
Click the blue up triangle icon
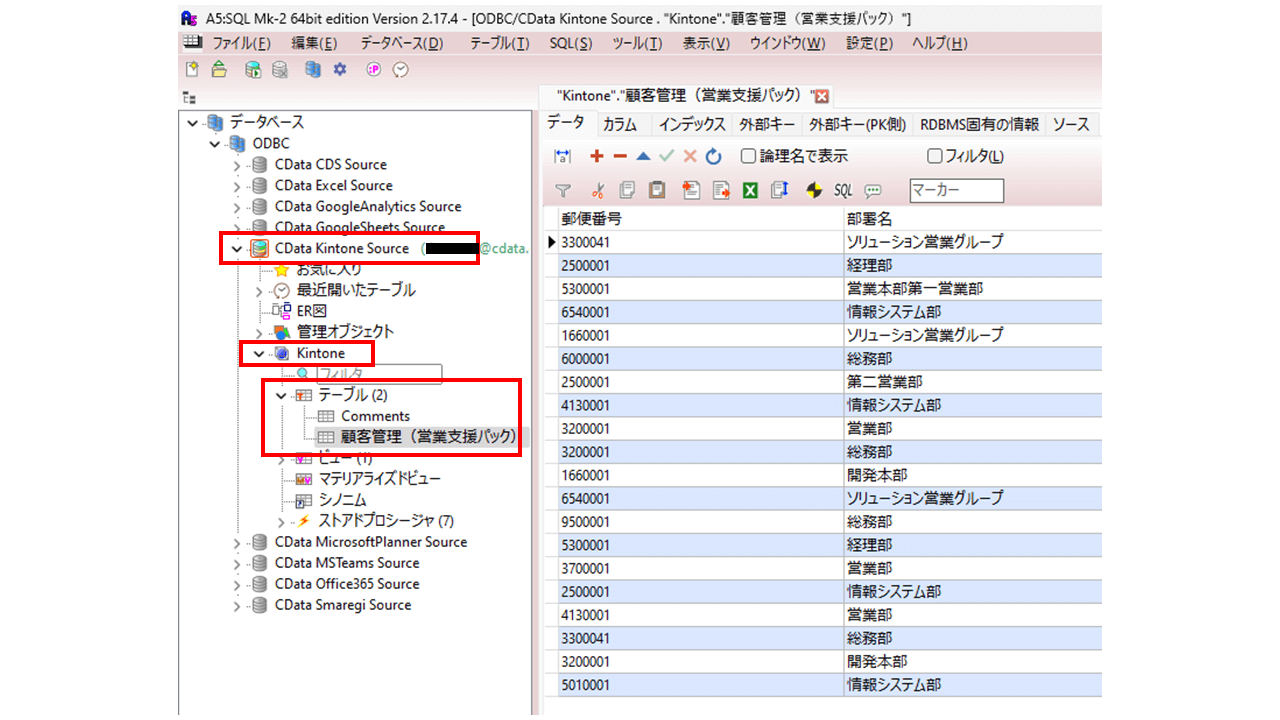[x=643, y=156]
